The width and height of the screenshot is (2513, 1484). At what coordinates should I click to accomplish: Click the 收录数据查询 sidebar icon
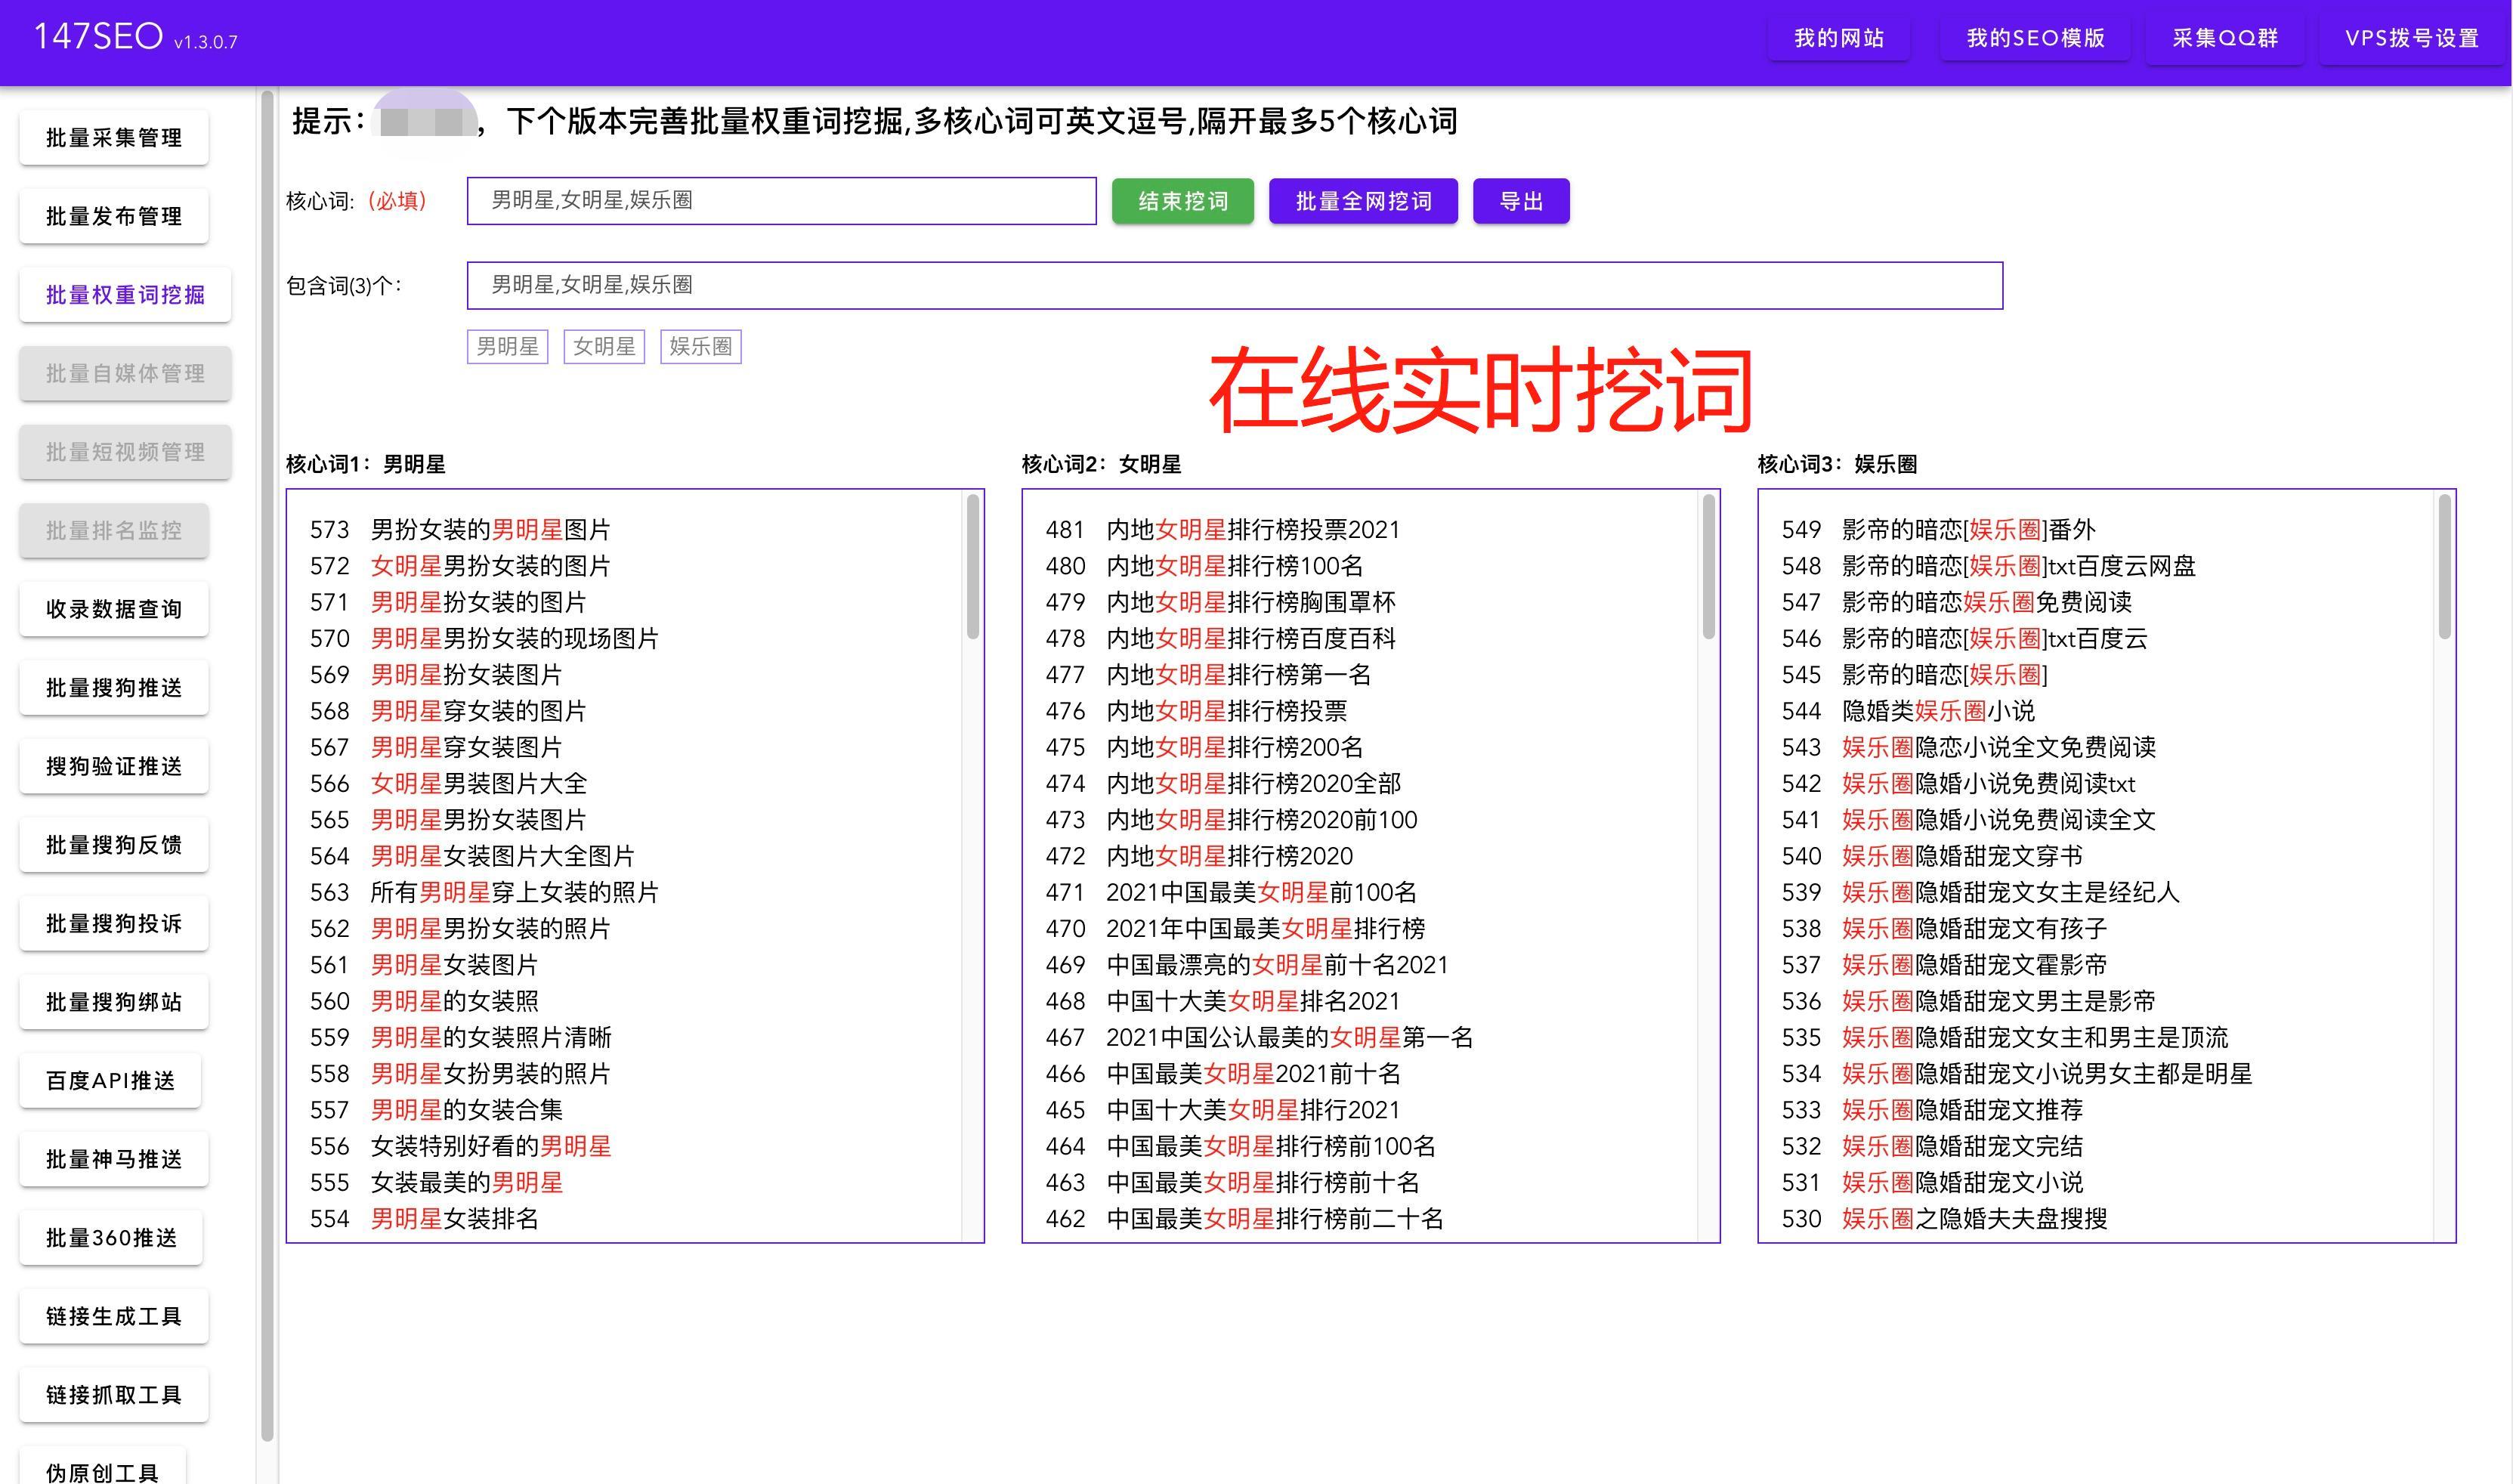[x=125, y=608]
